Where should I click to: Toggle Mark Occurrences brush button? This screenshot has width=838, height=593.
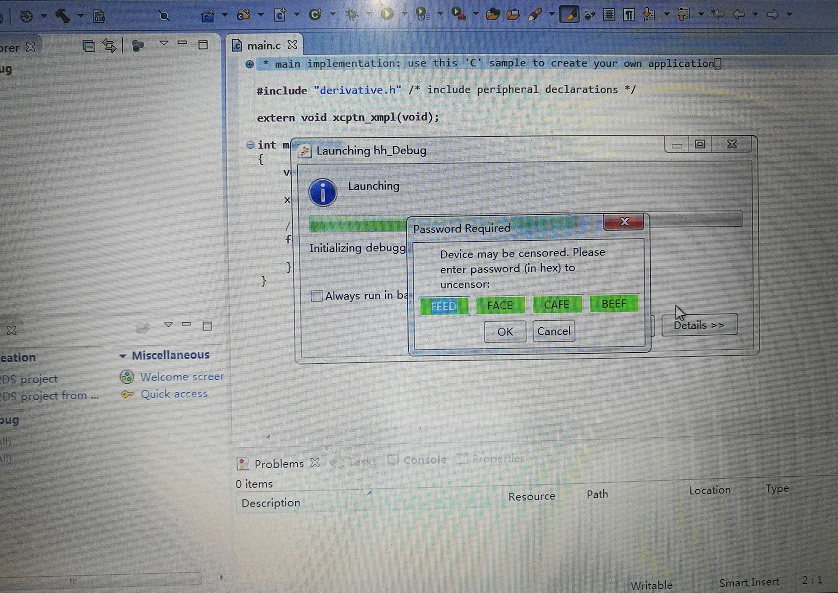click(x=569, y=14)
